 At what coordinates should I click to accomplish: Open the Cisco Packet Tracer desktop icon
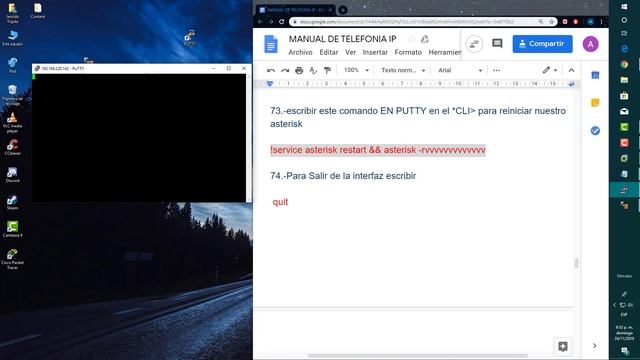12,259
